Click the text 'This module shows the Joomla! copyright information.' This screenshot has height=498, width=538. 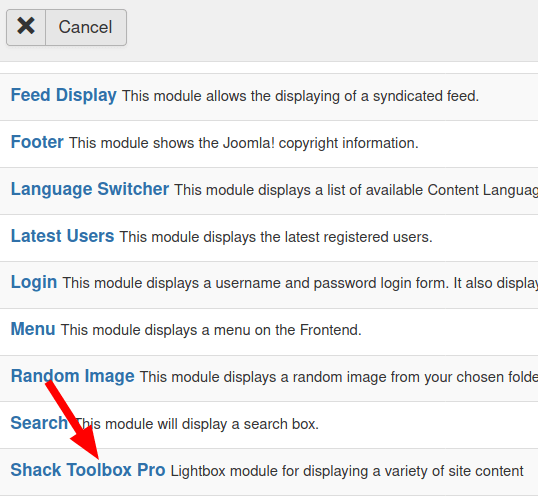(244, 143)
